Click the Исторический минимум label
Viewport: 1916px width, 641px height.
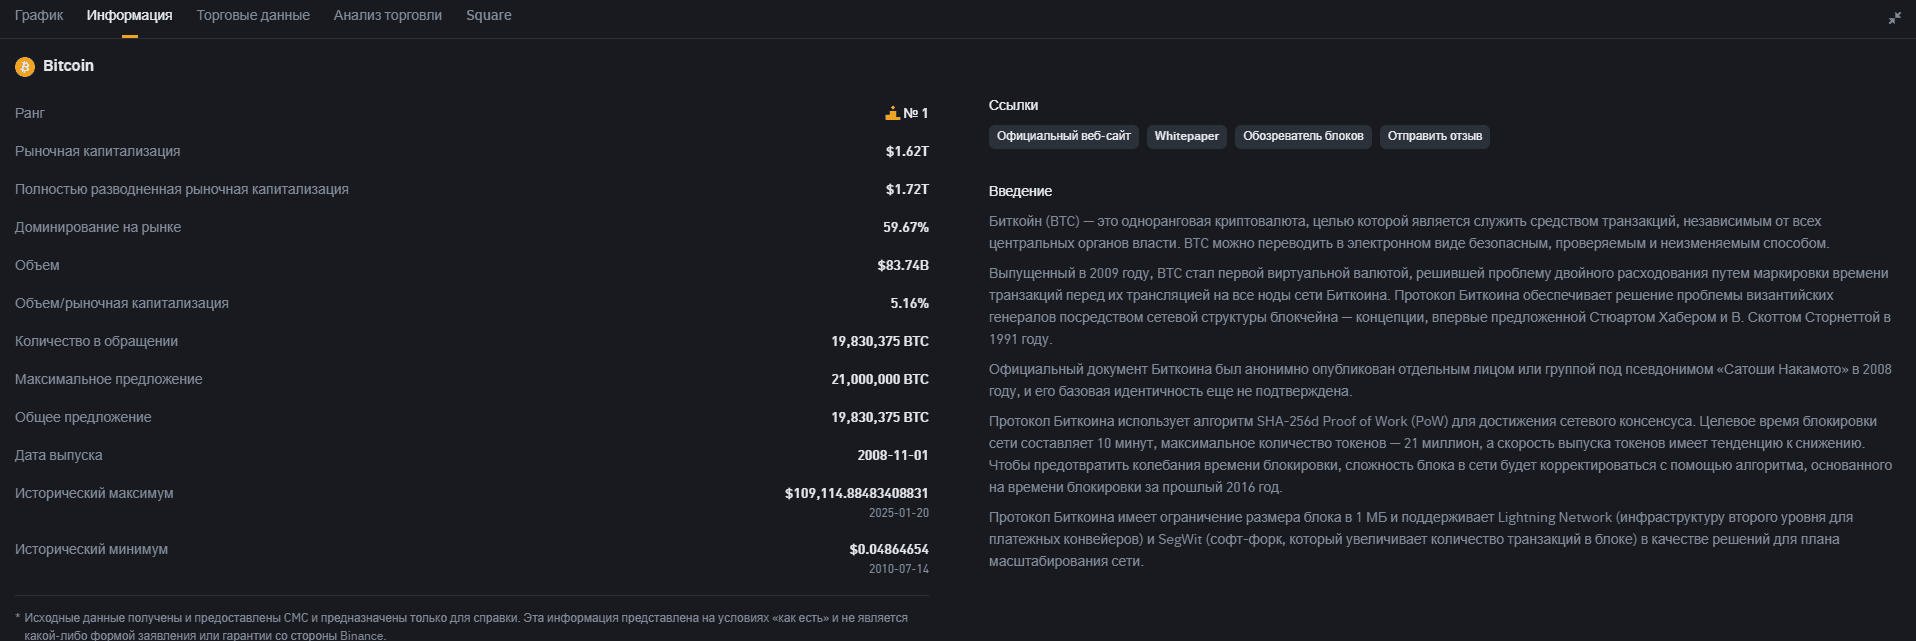point(92,549)
